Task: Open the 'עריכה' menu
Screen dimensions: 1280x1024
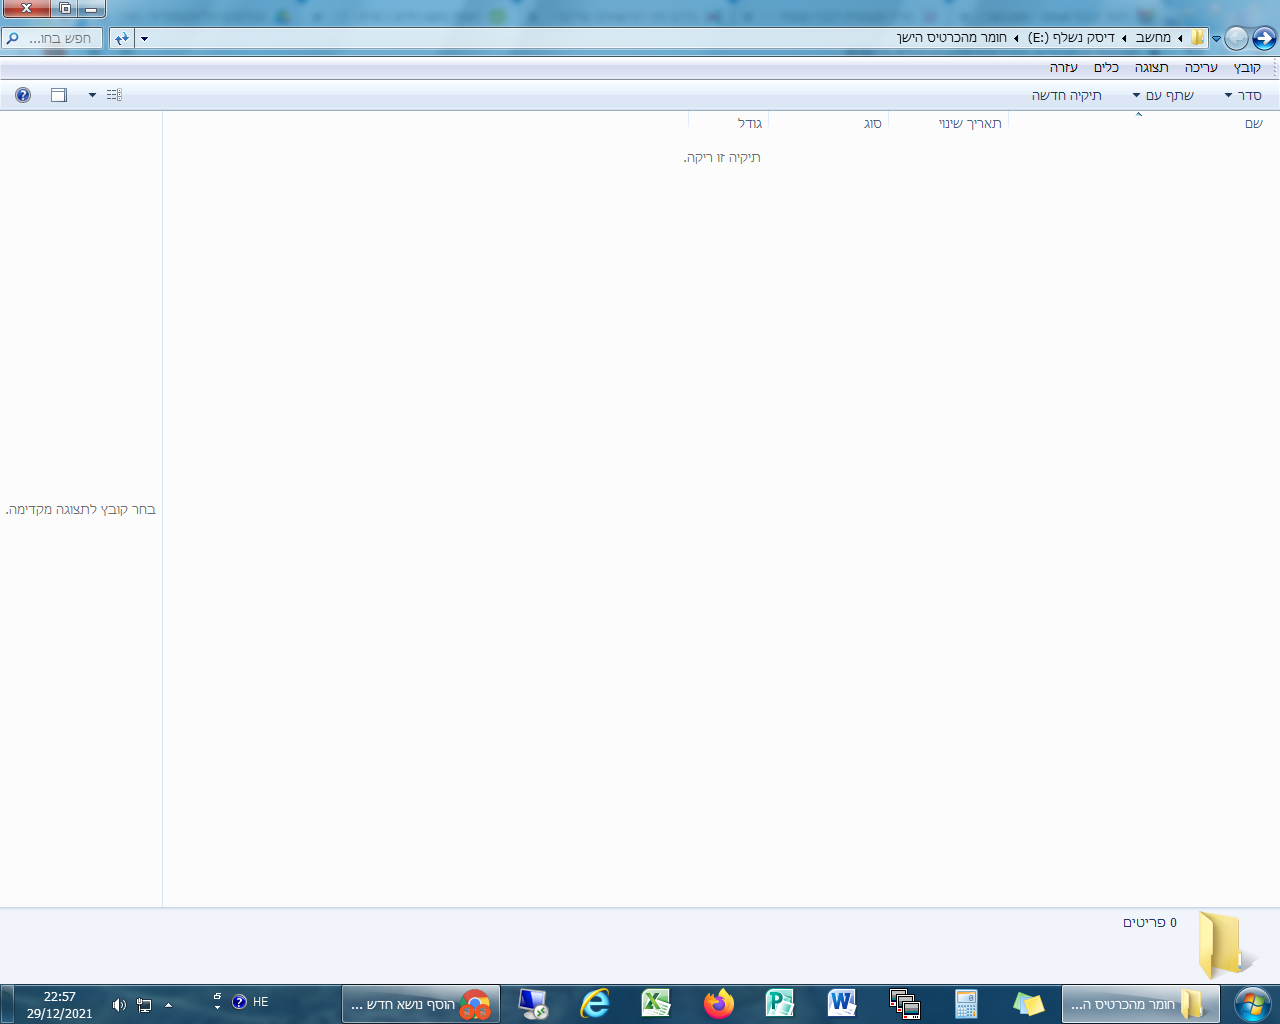Action: 1201,67
